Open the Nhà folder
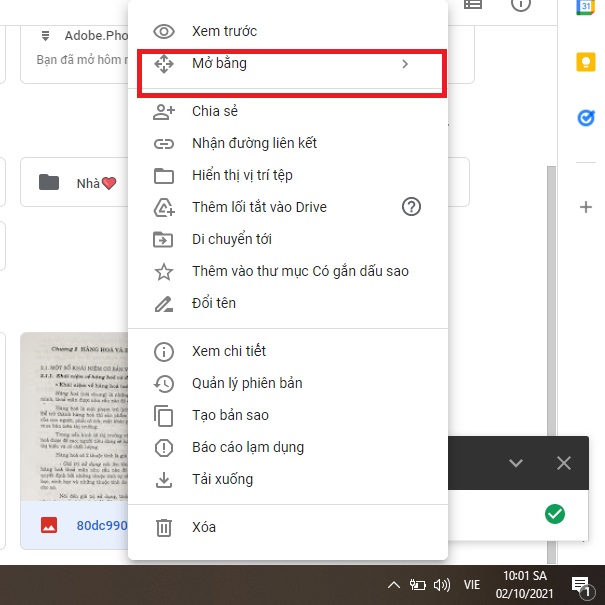This screenshot has width=605, height=605. coord(74,182)
